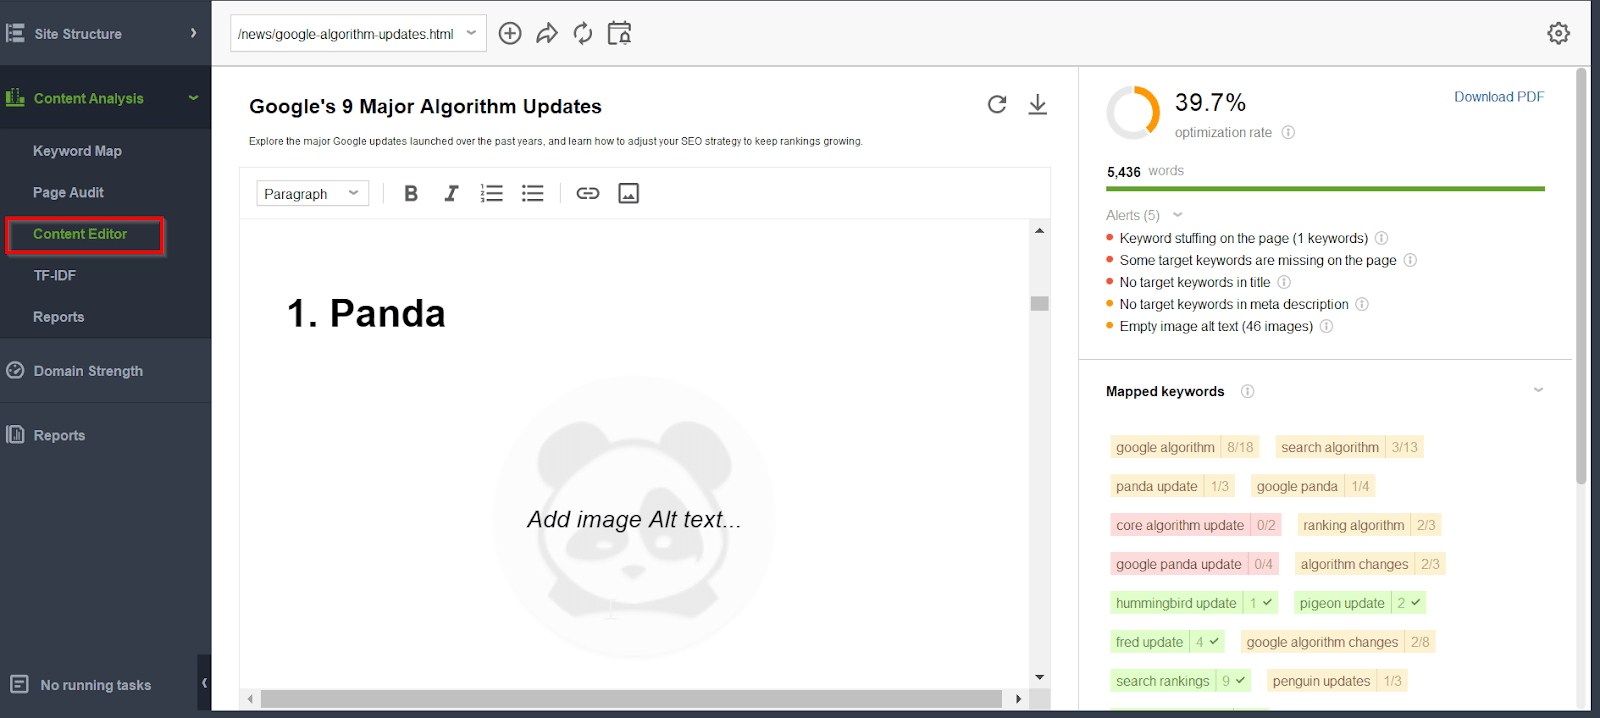The image size is (1600, 718).
Task: Toggle italic formatting
Action: point(451,193)
